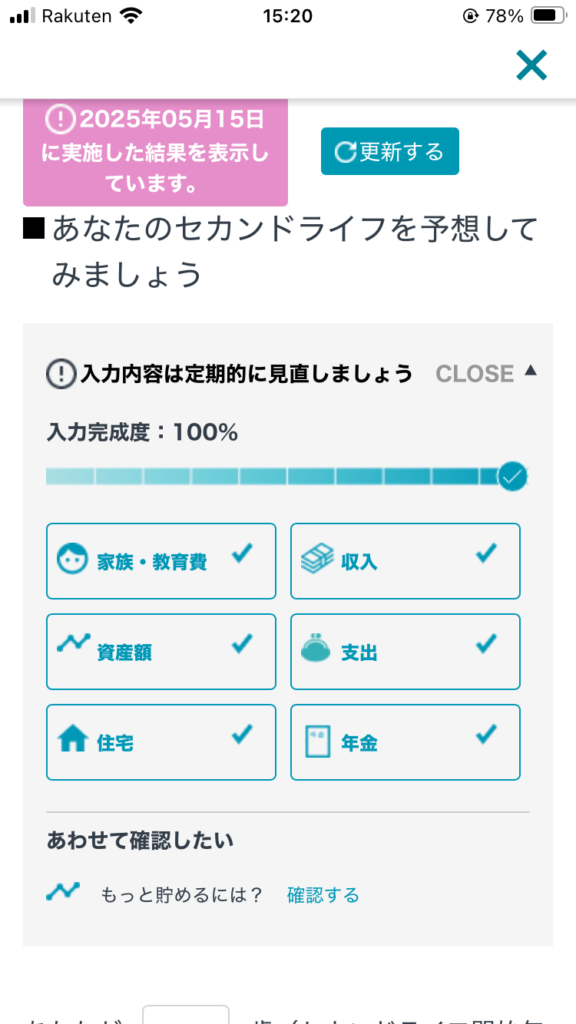Tap the purse icon for 支出
Image resolution: width=576 pixels, height=1024 pixels.
tap(317, 648)
